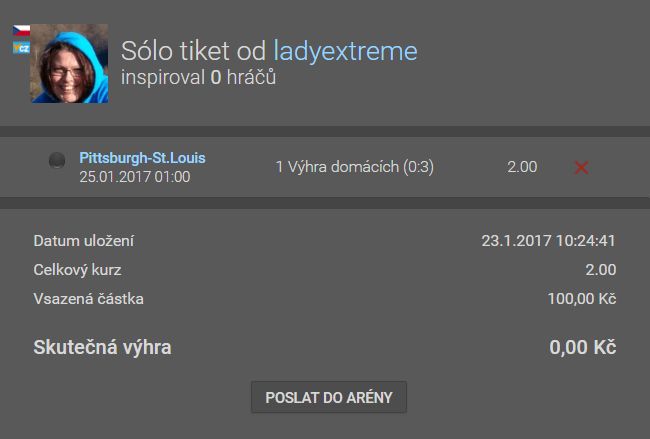The width and height of the screenshot is (650, 439).
Task: Open the Pittsburgh-St.Louis match link
Action: point(142,158)
